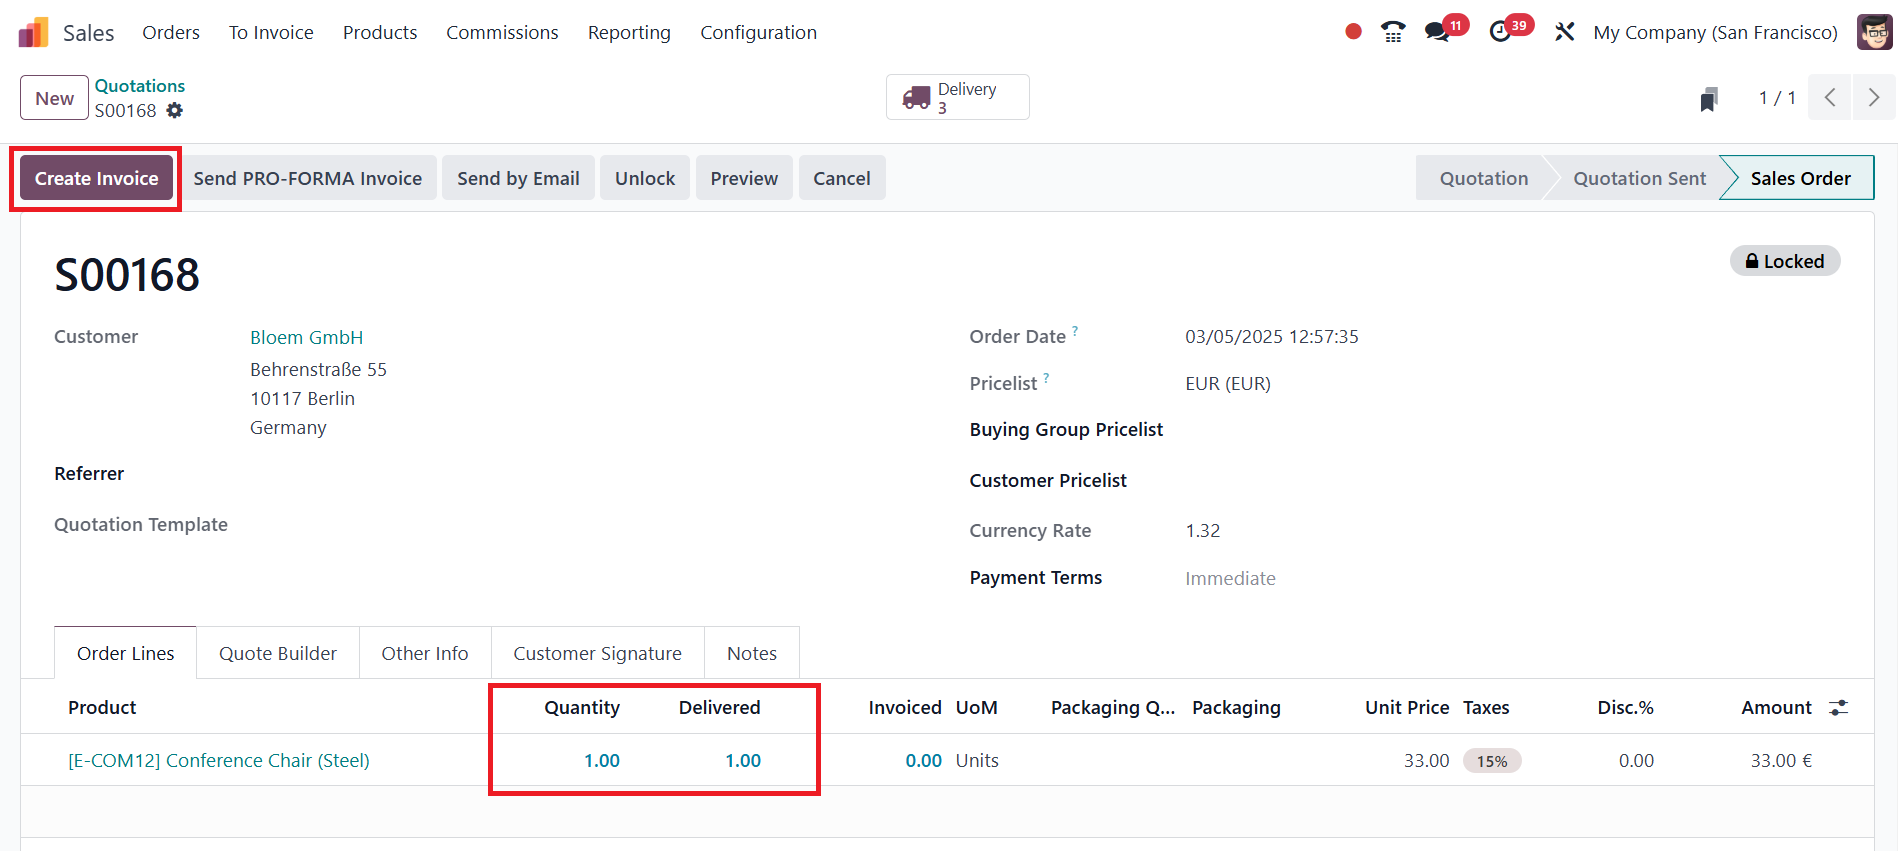Click the Delivered value 1.00

pyautogui.click(x=743, y=761)
